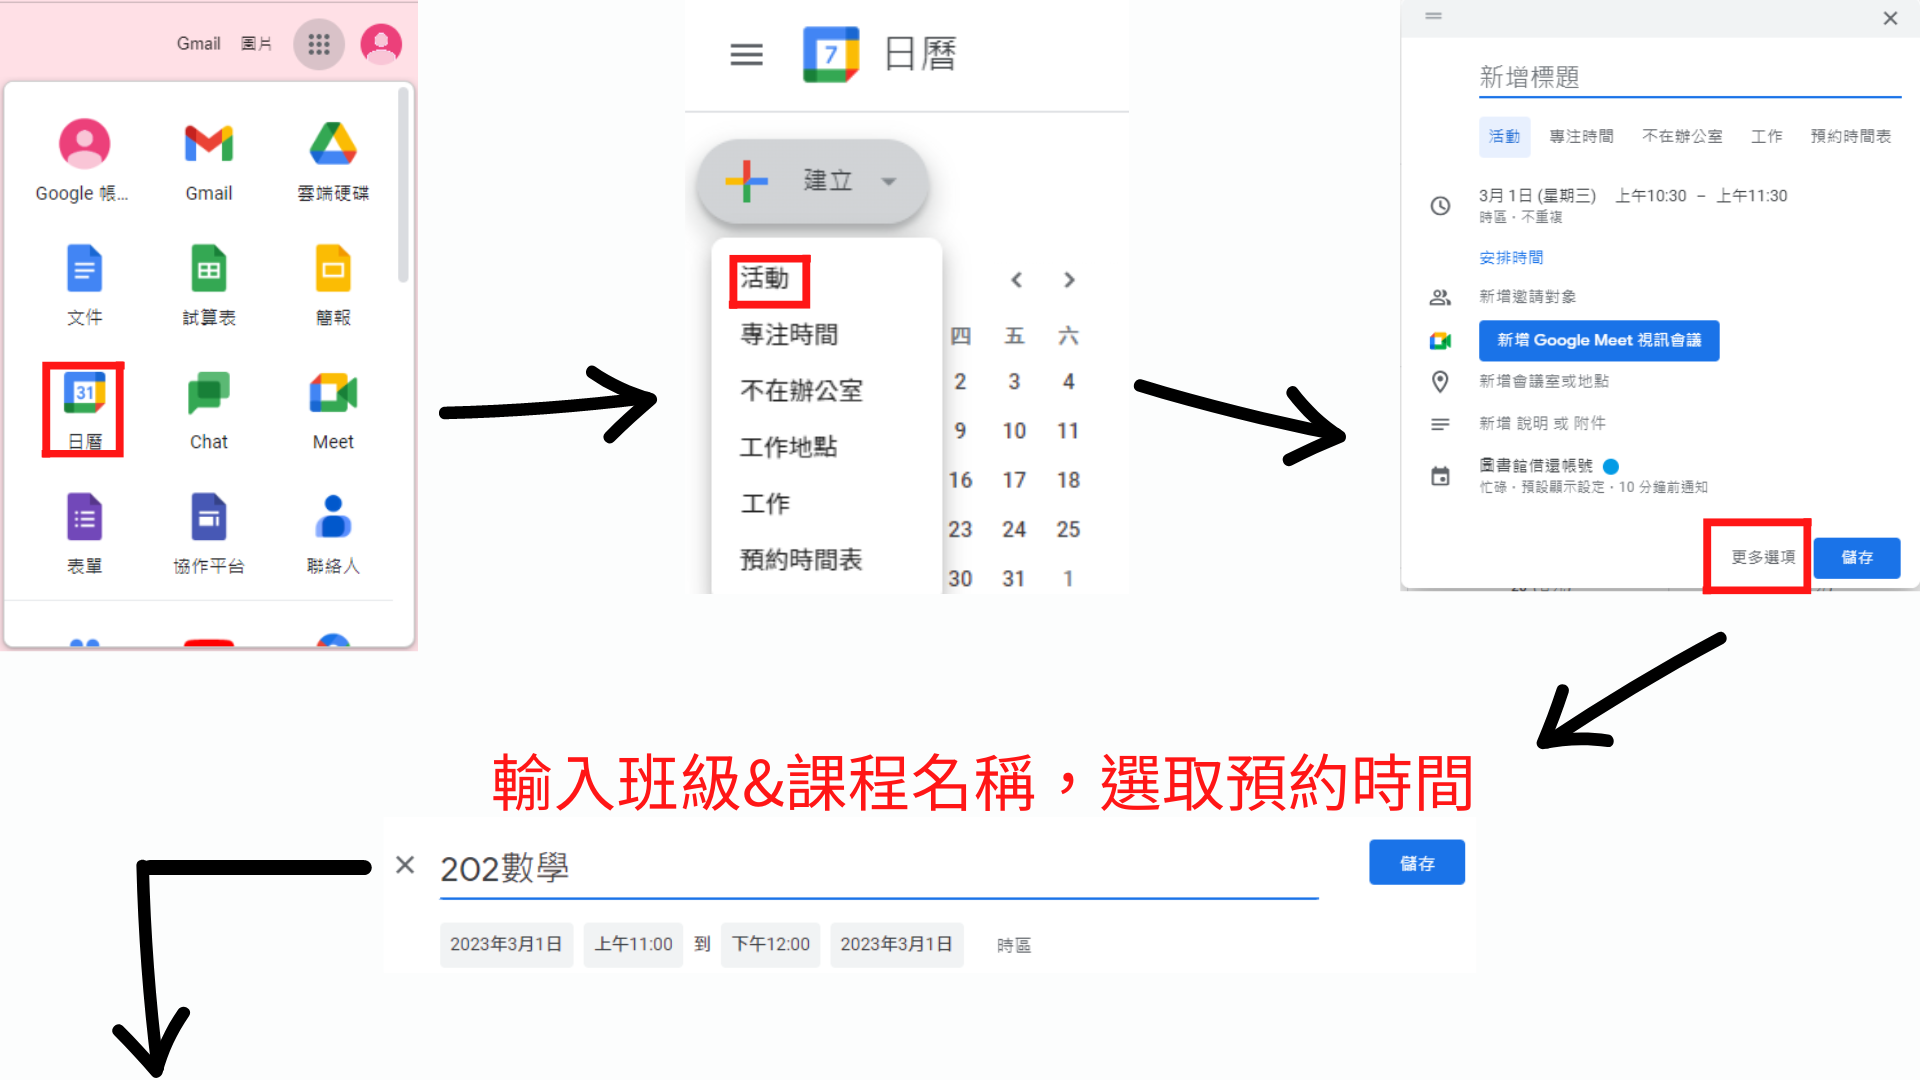Expand calendar navigation forward arrow
This screenshot has height=1080, width=1920.
pyautogui.click(x=1068, y=280)
